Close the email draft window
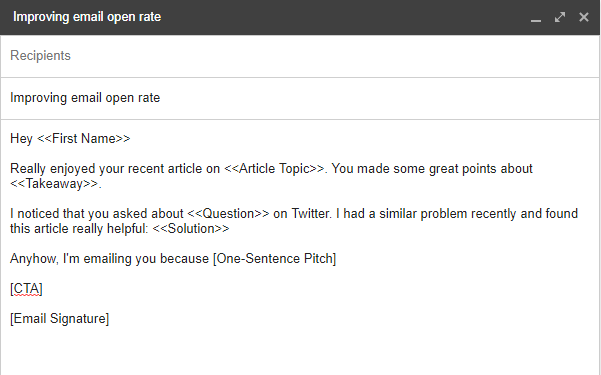The height and width of the screenshot is (375, 601). 584,17
